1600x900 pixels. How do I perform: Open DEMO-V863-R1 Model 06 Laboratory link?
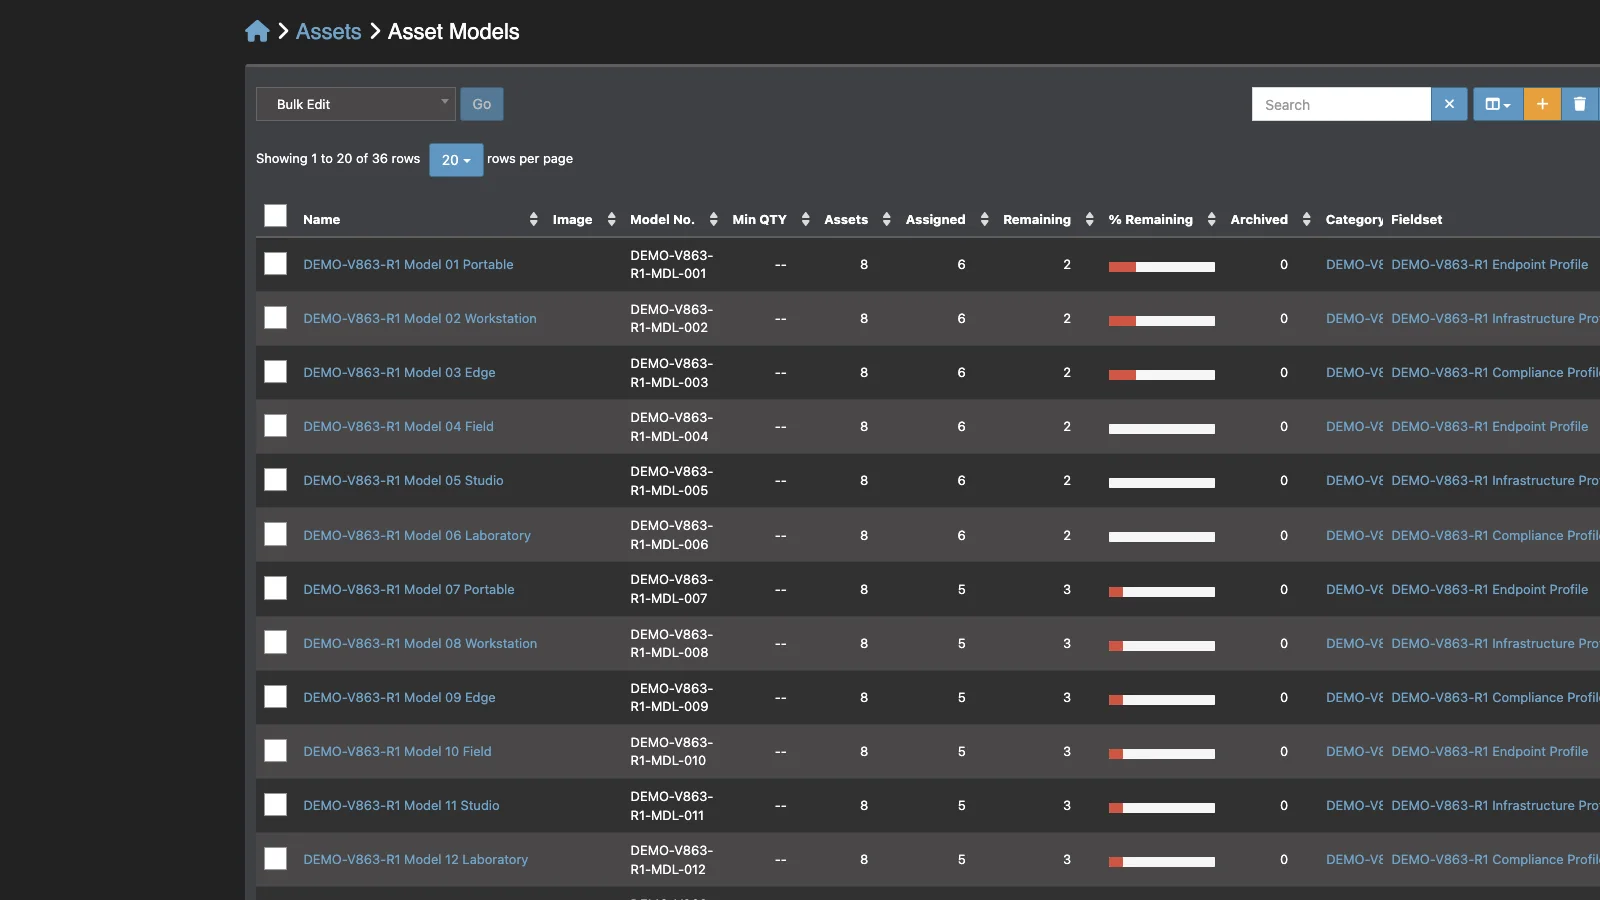(x=417, y=535)
